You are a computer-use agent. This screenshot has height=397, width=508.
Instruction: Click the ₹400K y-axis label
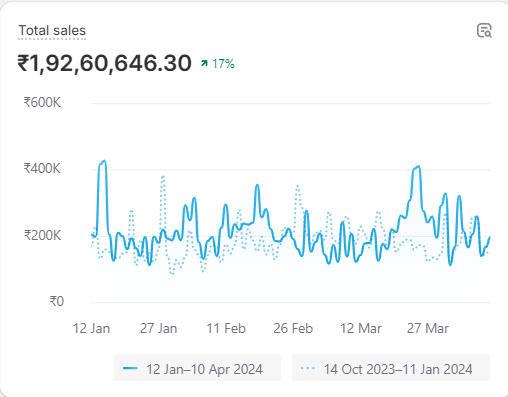click(42, 168)
